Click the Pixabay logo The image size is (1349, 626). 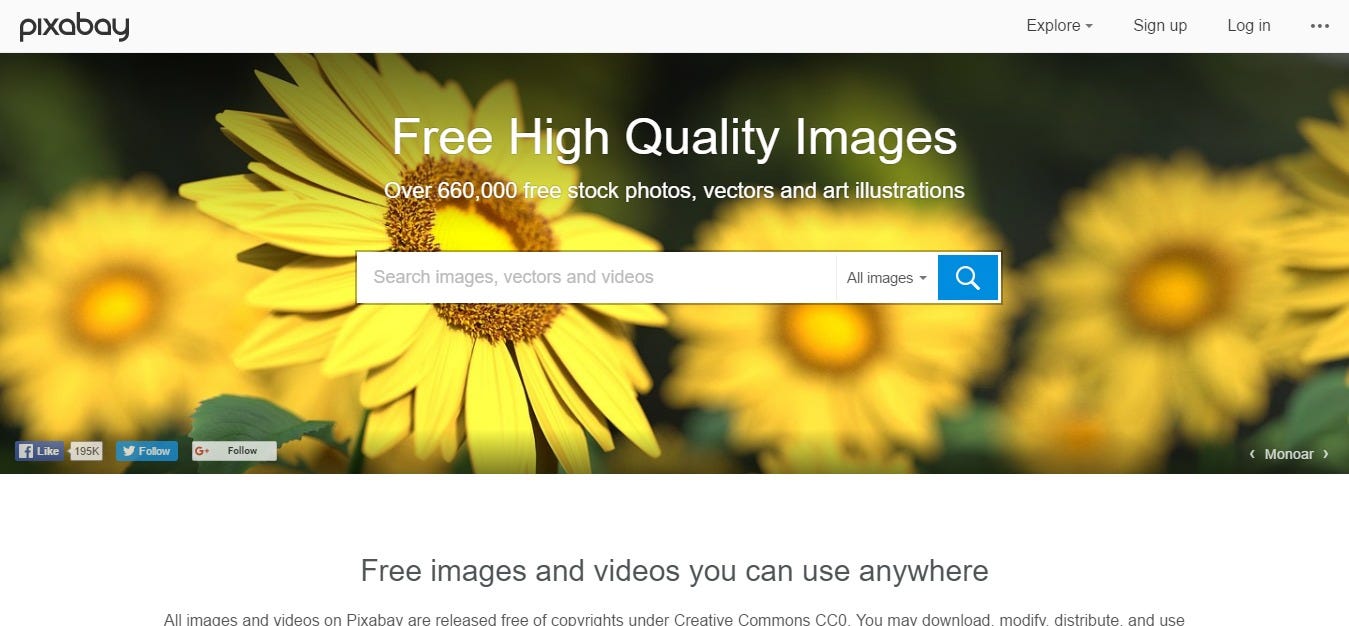74,27
